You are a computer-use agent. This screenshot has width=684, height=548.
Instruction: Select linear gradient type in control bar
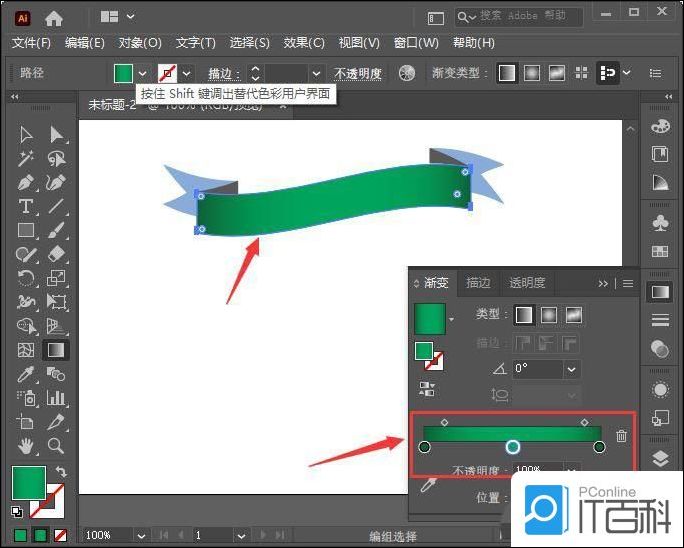(x=506, y=73)
